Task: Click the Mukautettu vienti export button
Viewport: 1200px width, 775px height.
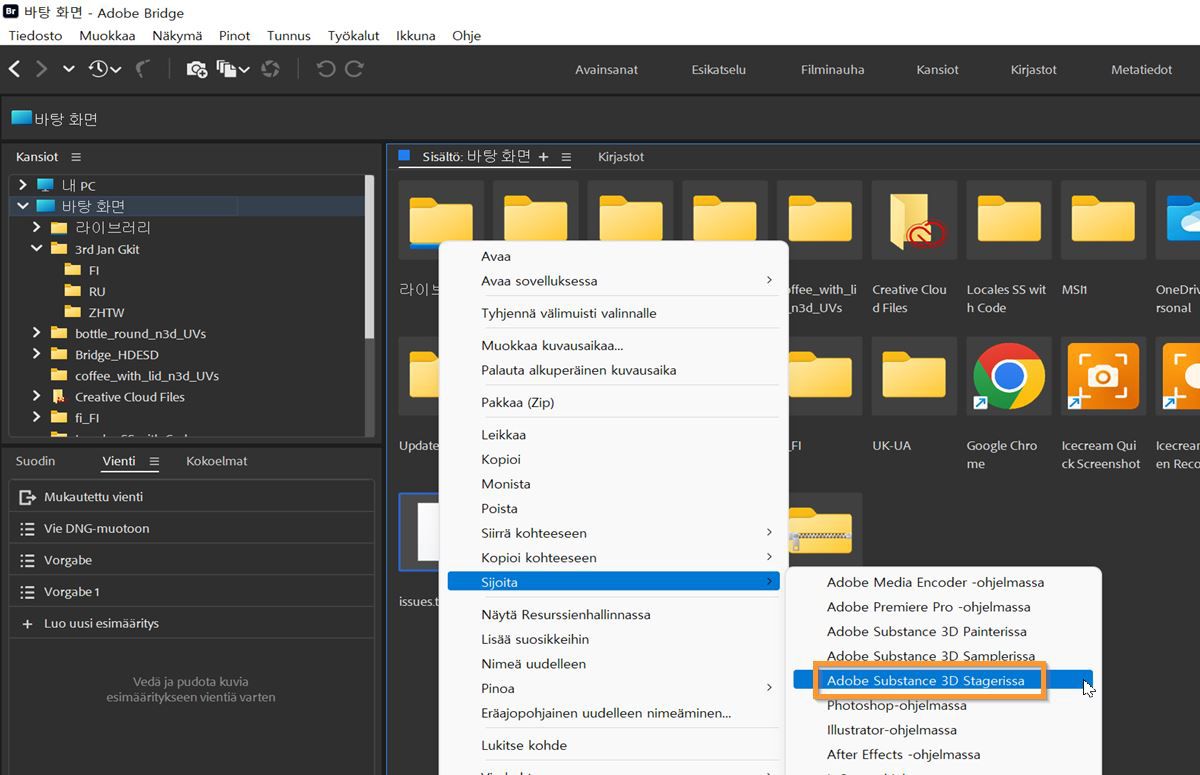Action: pos(192,497)
